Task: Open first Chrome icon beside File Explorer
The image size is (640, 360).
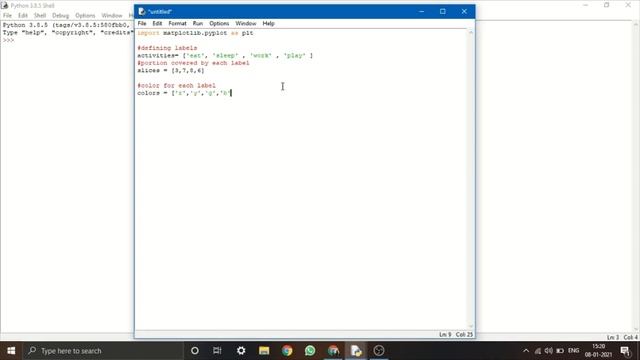Action: 287,351
